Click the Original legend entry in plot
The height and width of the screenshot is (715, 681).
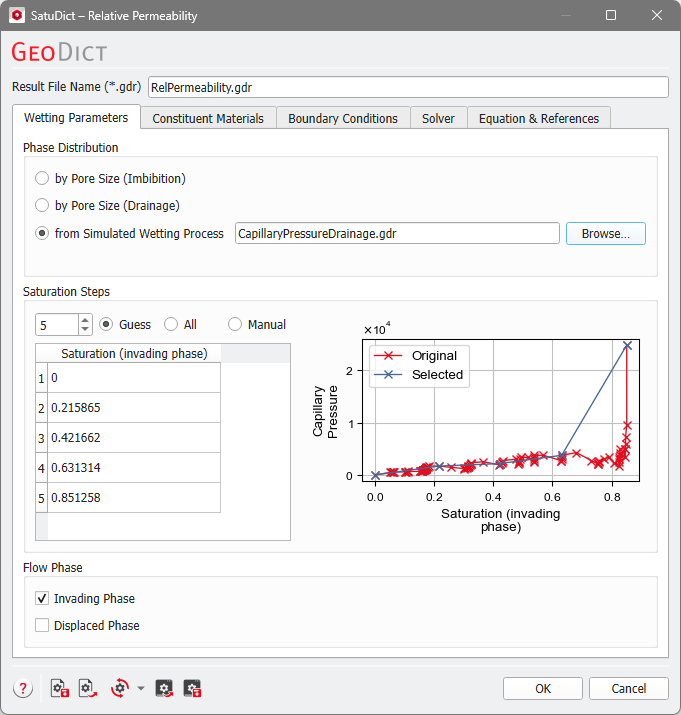pyautogui.click(x=416, y=356)
